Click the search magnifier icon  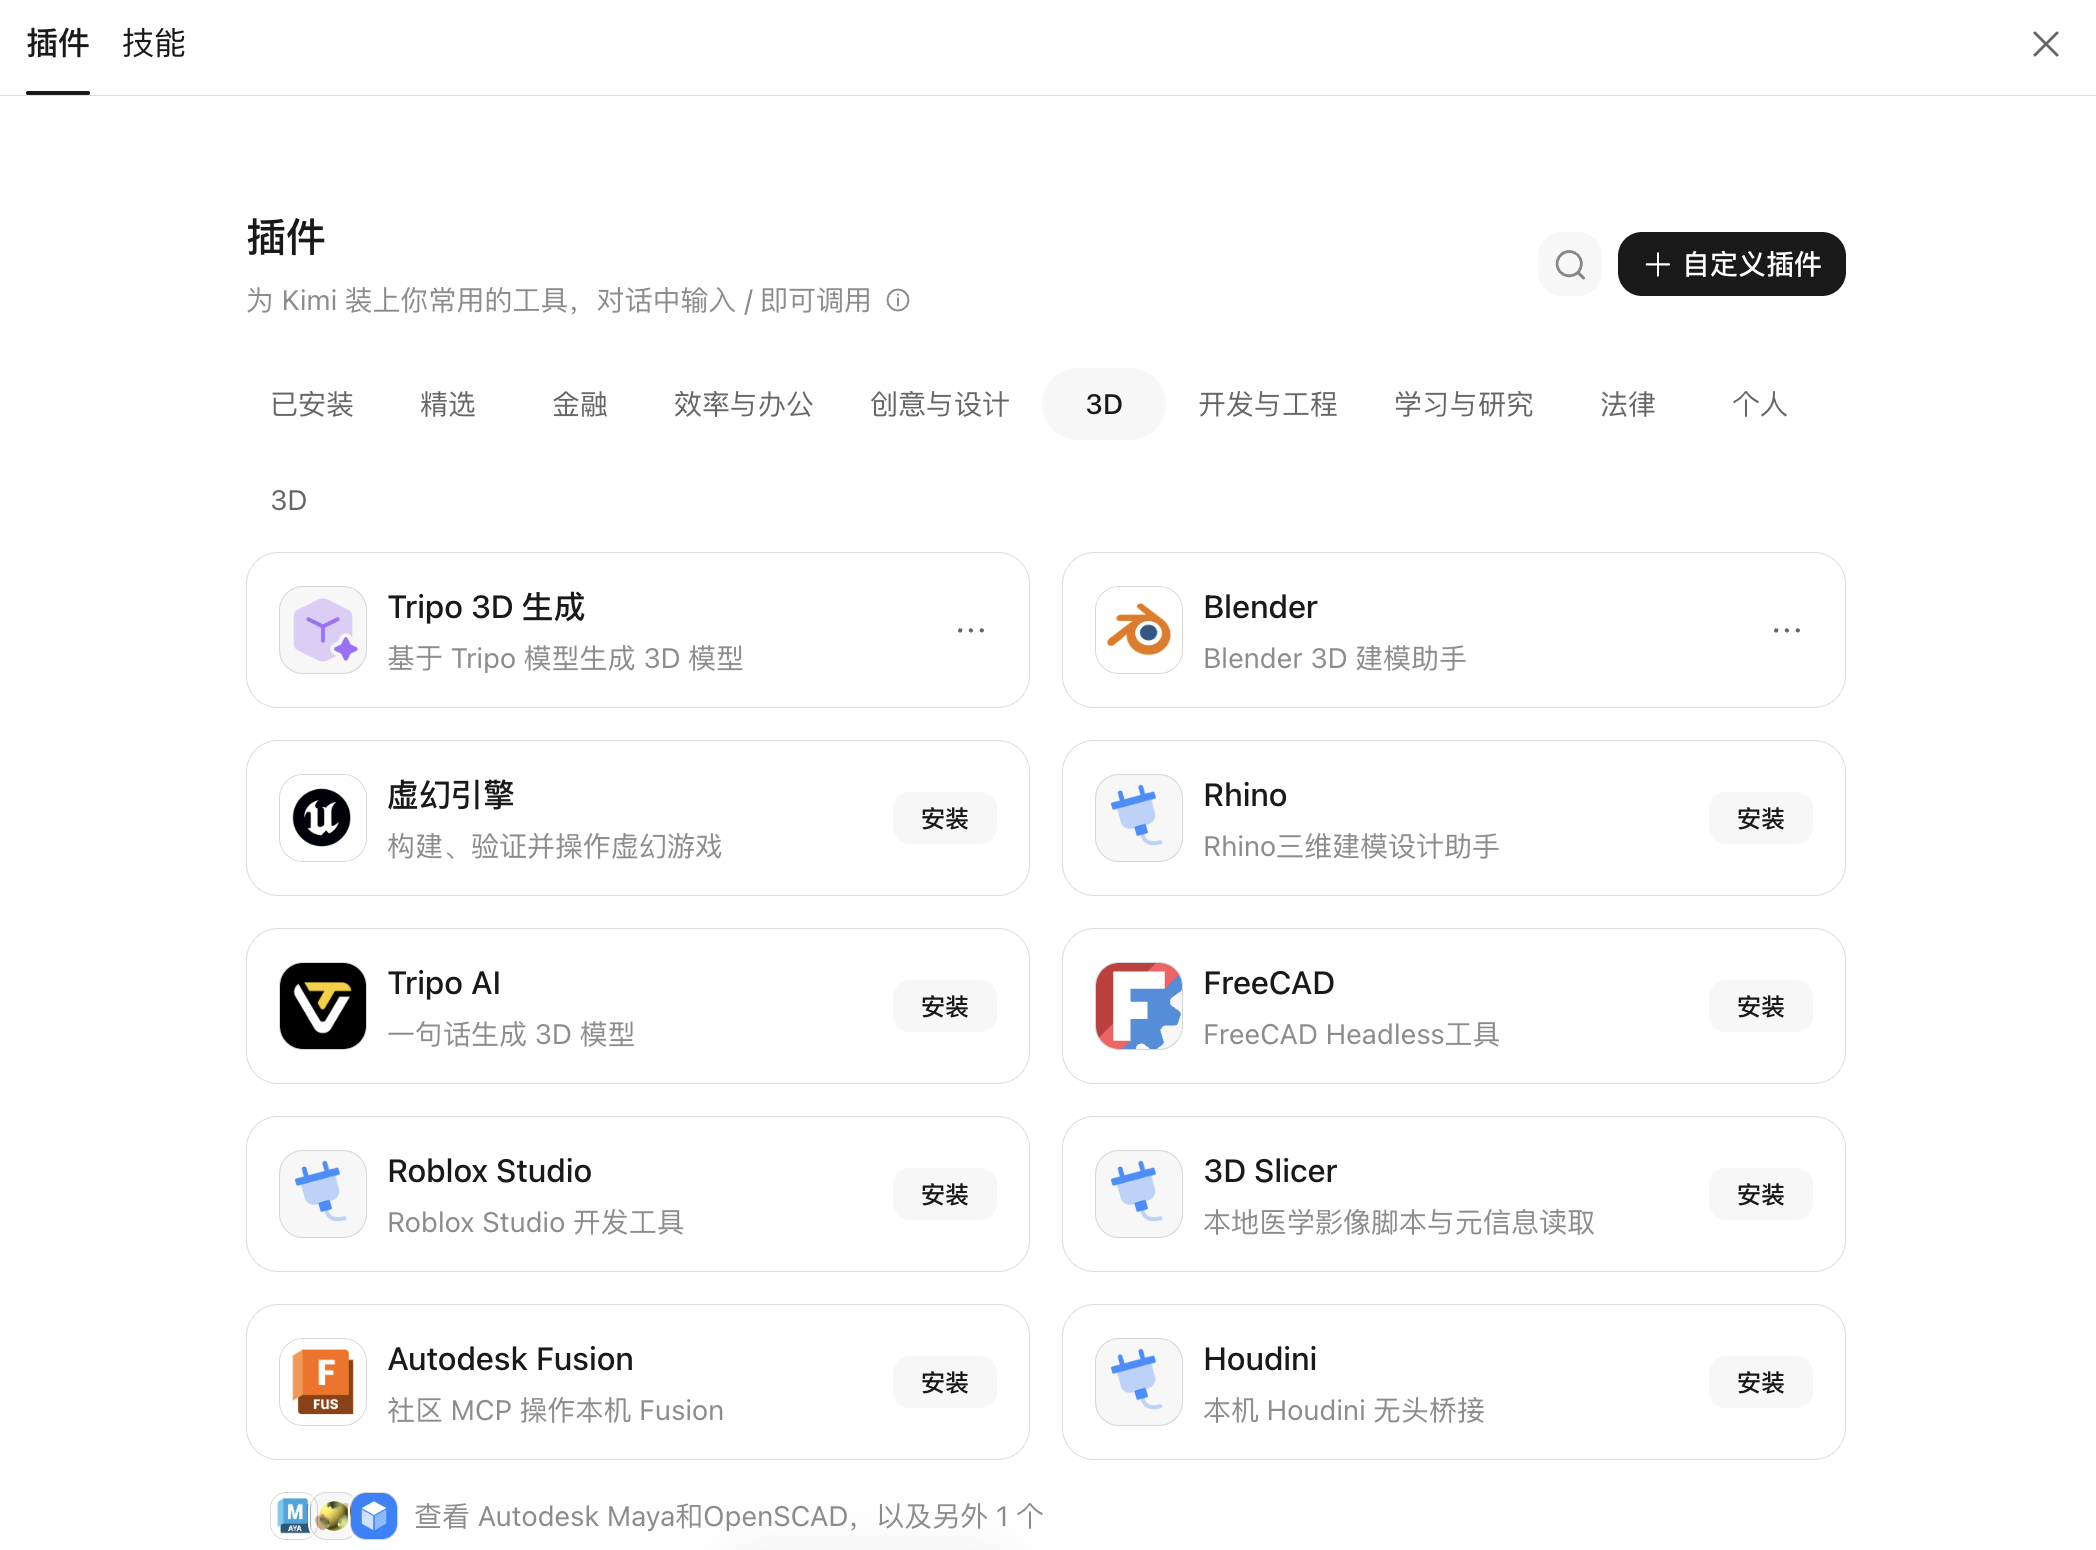click(1570, 265)
